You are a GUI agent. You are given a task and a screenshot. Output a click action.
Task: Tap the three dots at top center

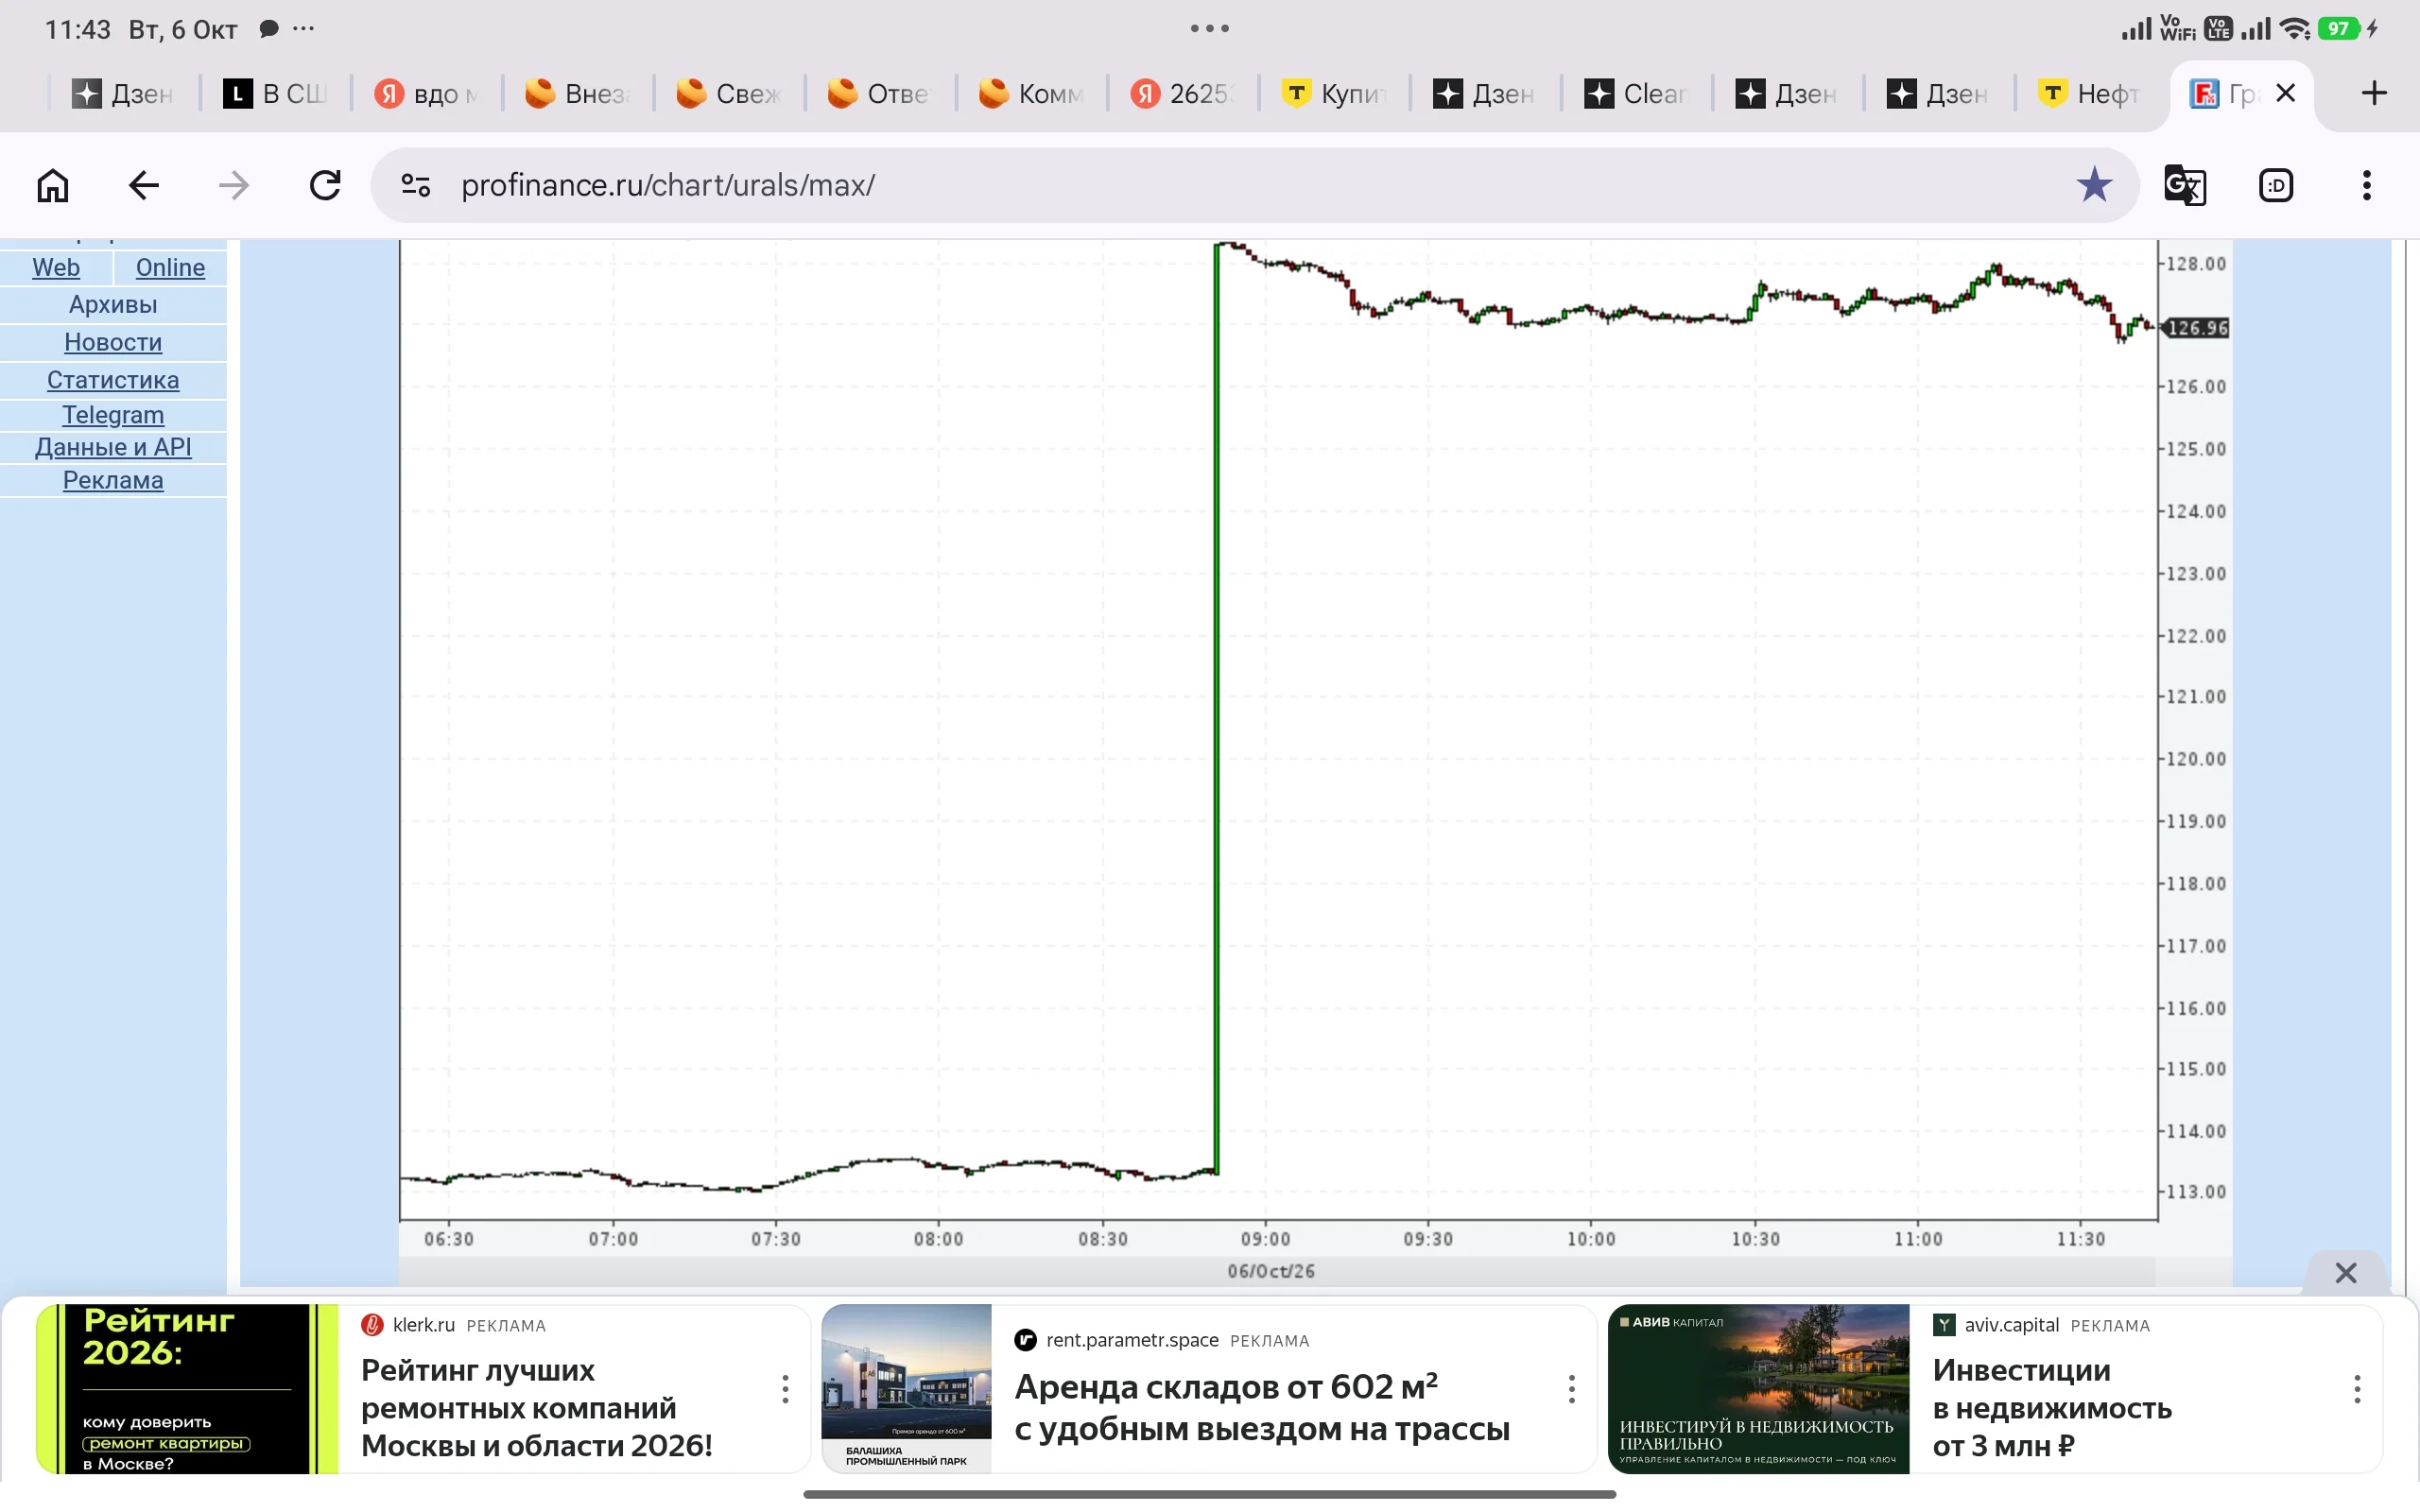point(1210,28)
